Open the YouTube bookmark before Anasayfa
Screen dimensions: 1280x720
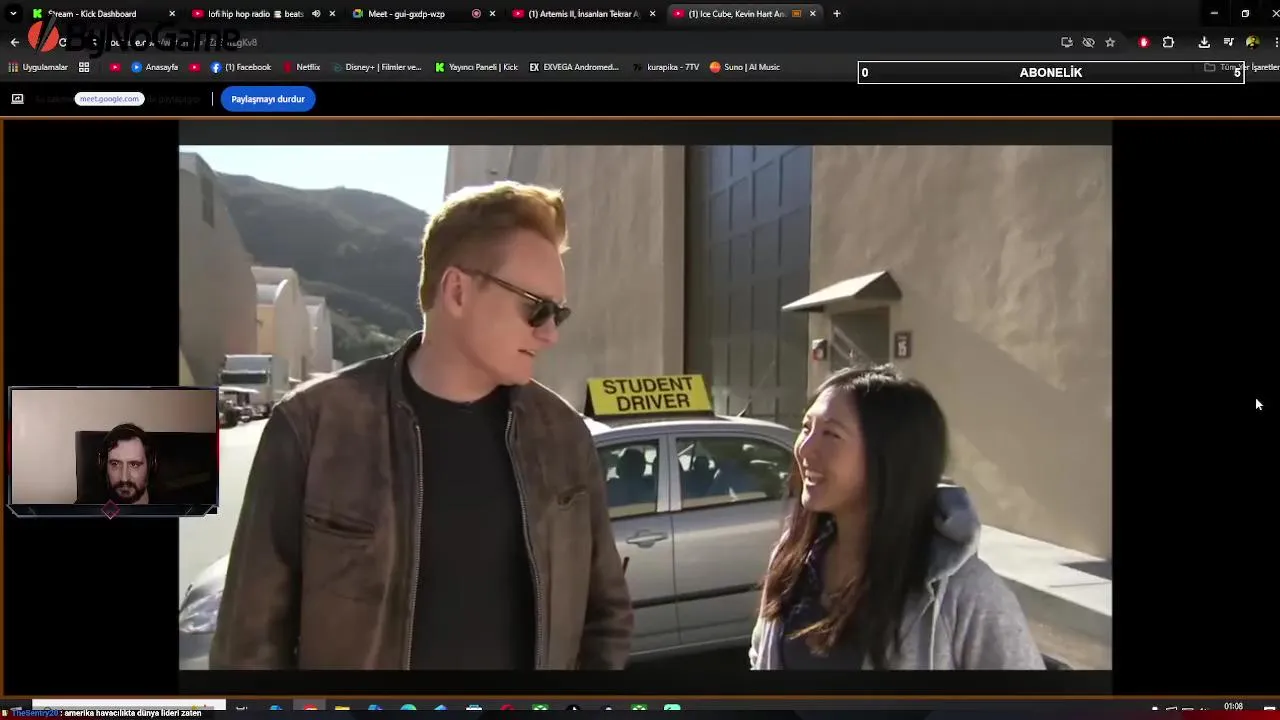(x=115, y=67)
